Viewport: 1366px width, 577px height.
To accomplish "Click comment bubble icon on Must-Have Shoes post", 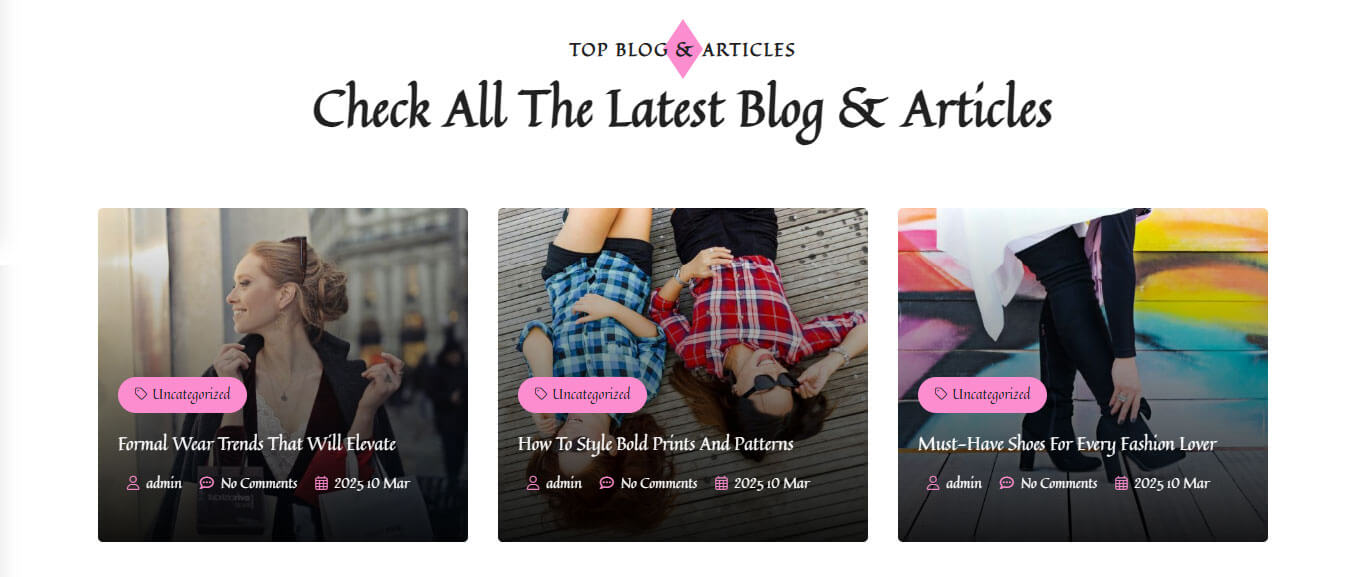I will 1007,483.
